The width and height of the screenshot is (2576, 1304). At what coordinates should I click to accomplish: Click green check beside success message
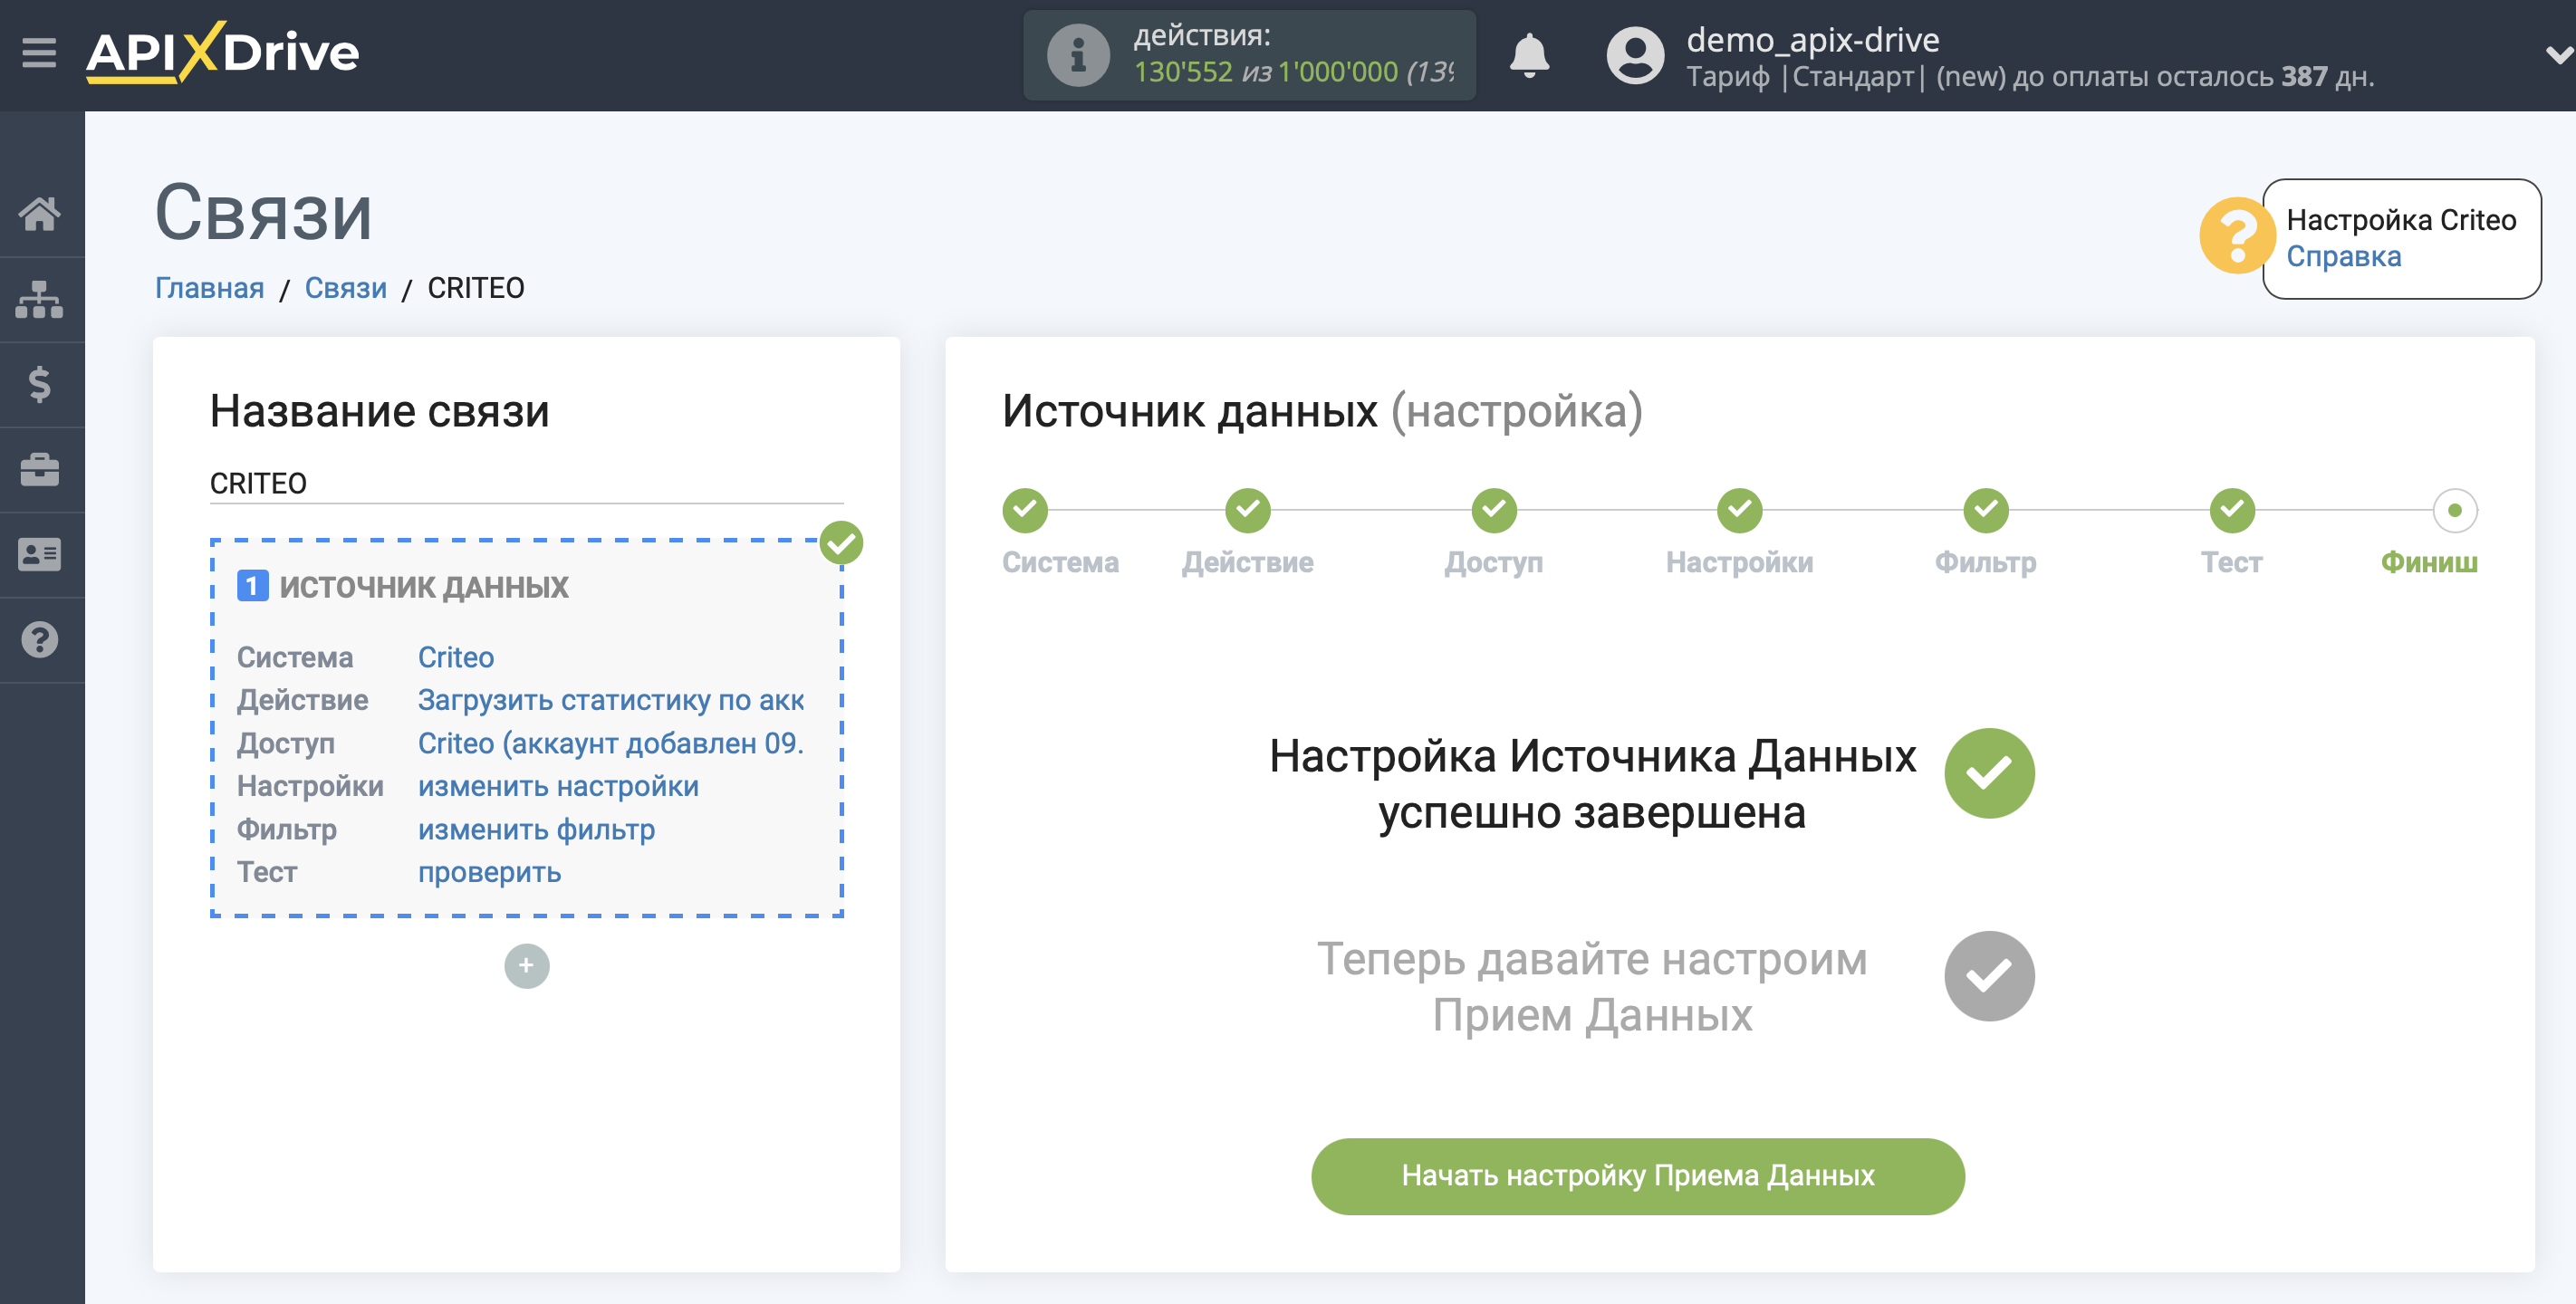[x=1988, y=772]
